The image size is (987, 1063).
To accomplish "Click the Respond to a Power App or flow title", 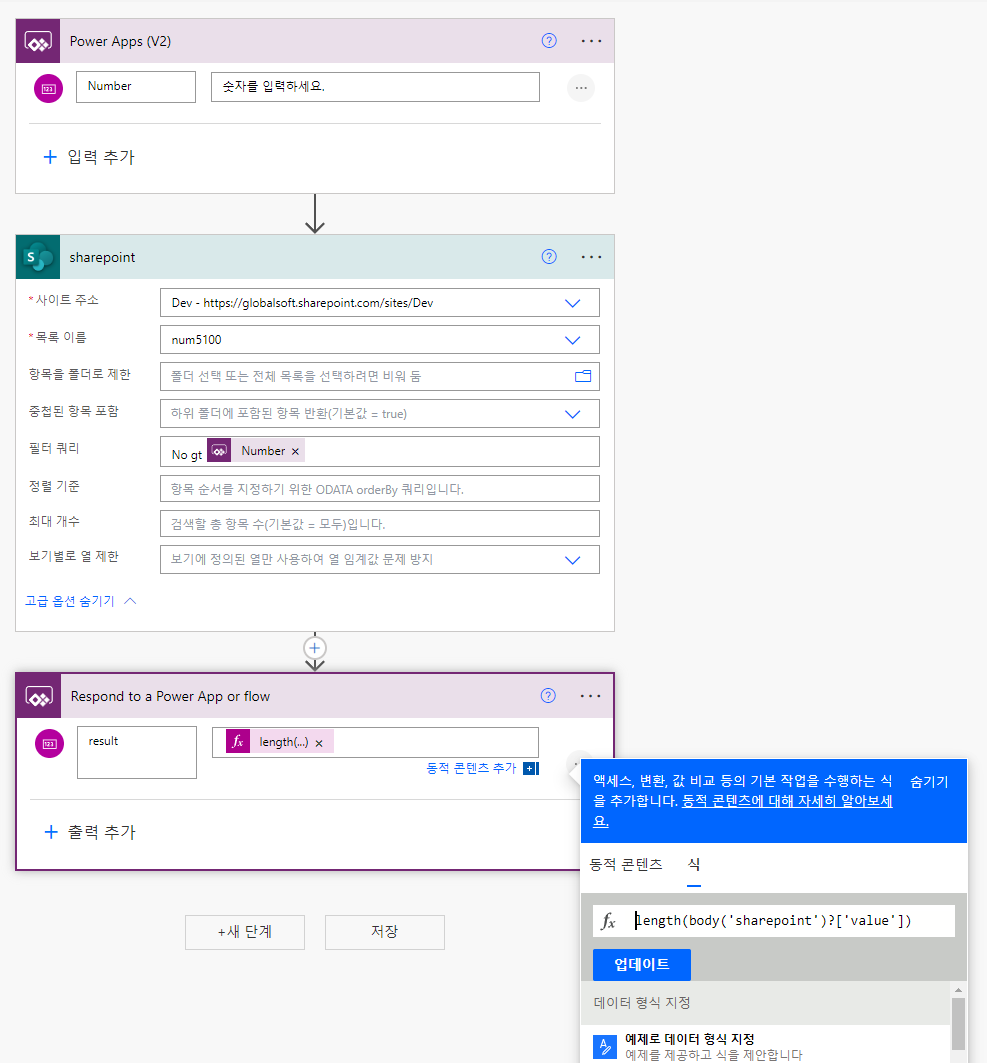I will coord(170,696).
